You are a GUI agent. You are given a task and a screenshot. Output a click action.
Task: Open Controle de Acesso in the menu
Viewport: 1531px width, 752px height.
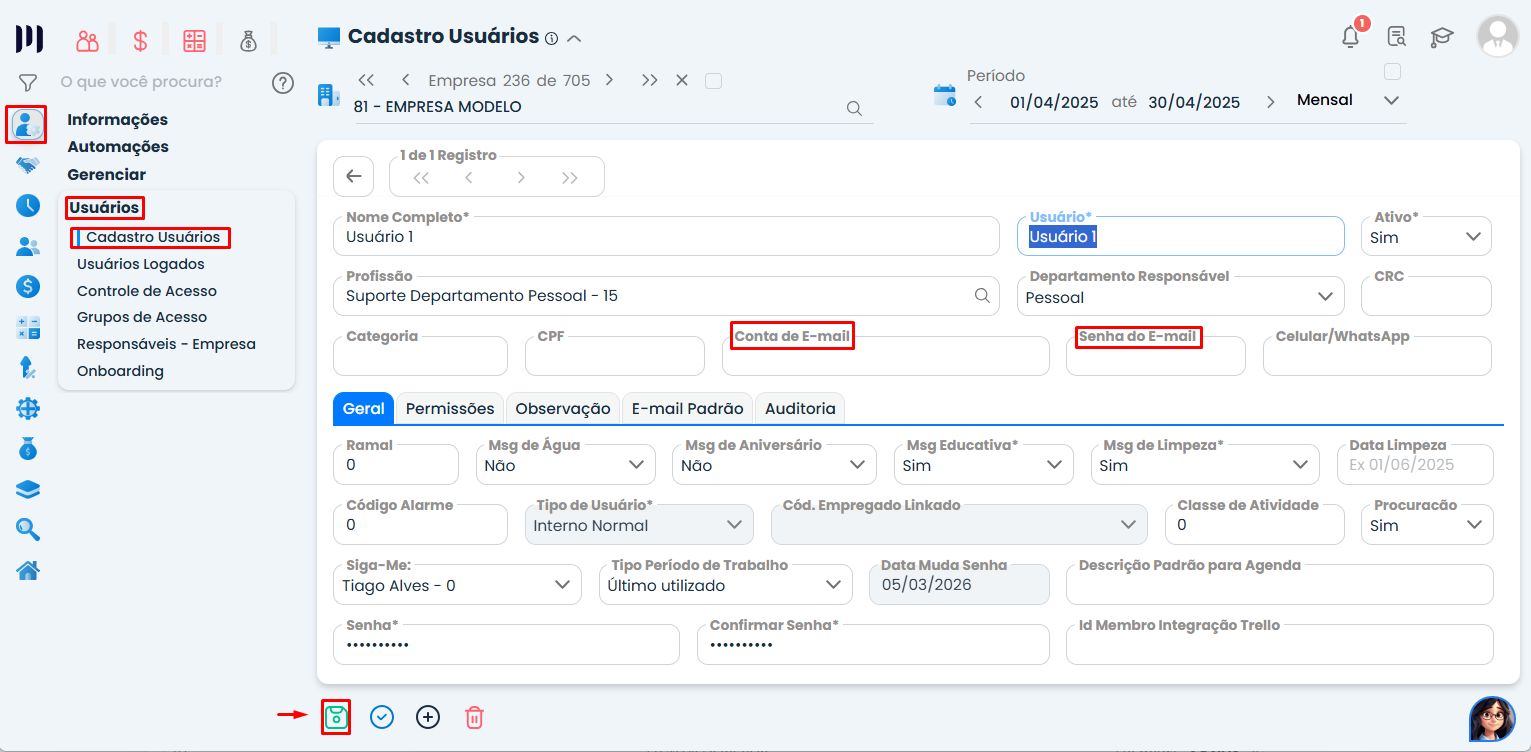[x=147, y=291]
